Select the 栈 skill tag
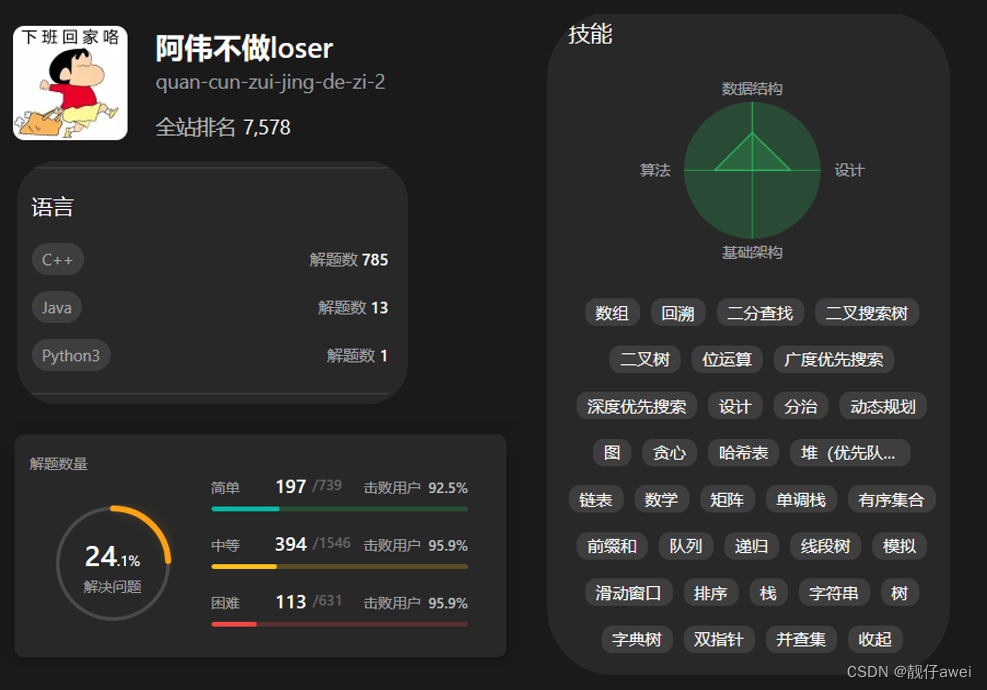987x690 pixels. (x=769, y=592)
